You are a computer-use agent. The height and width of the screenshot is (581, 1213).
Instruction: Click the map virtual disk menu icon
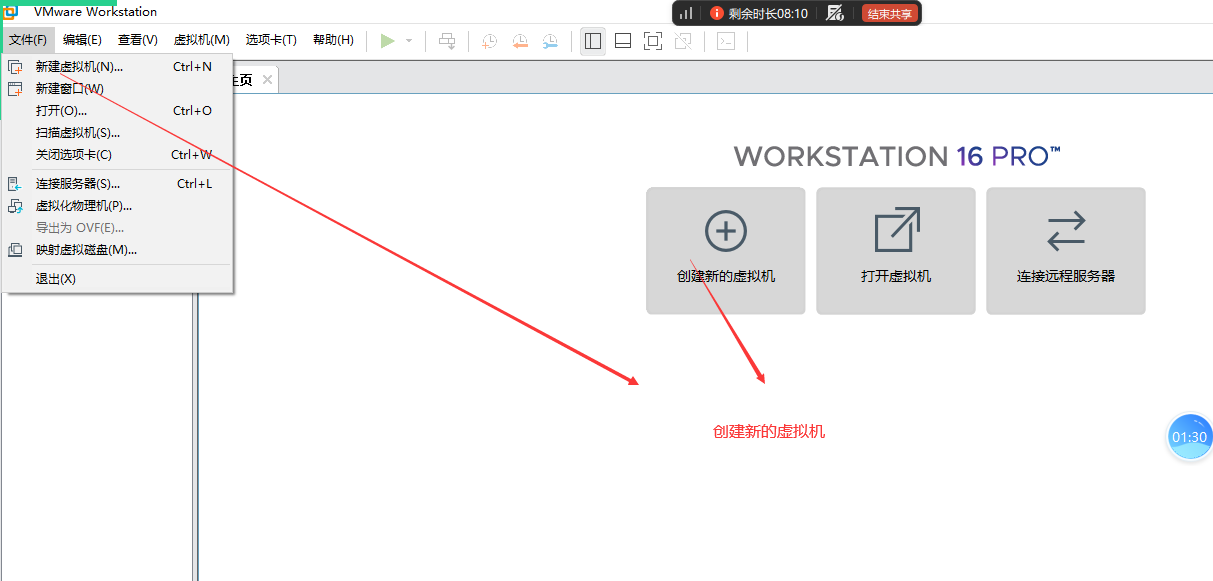tap(15, 250)
